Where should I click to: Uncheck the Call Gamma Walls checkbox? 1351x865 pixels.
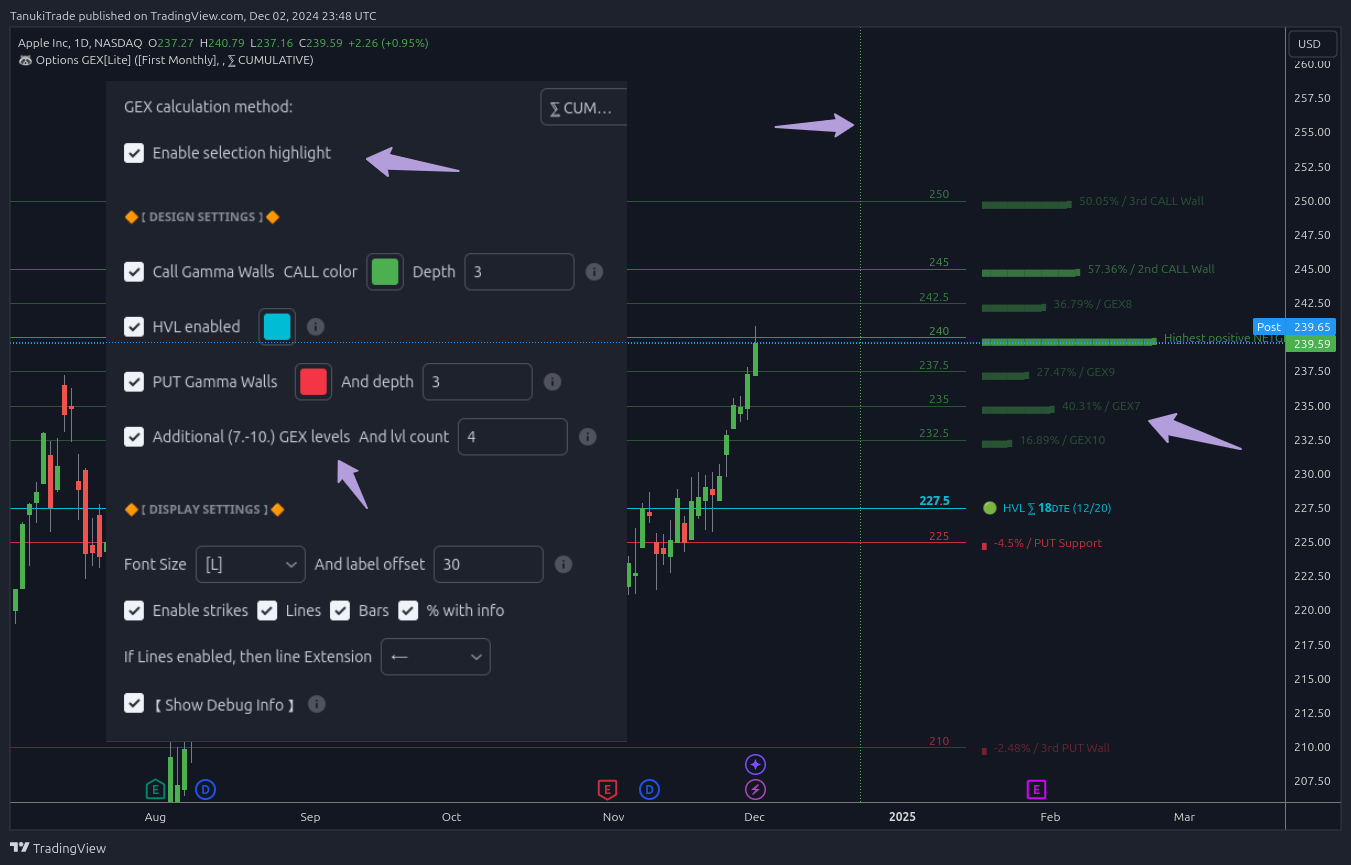[x=134, y=272]
